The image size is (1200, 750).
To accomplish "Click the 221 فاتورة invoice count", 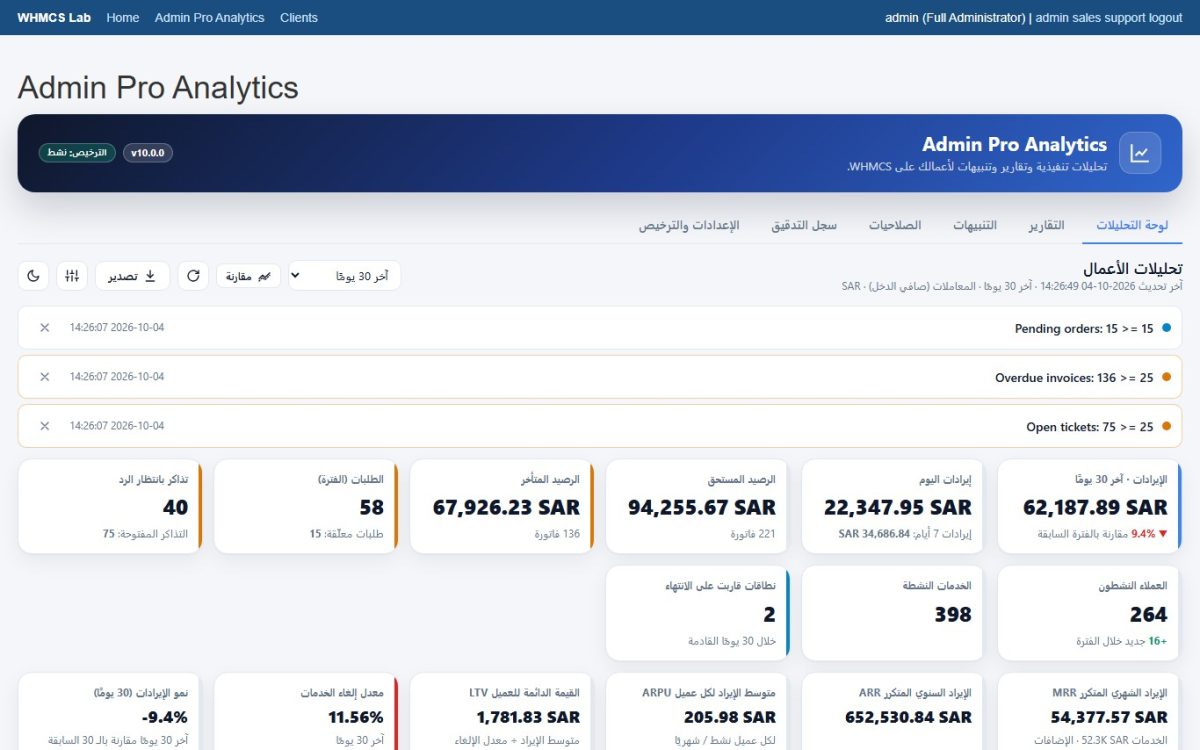I will [752, 534].
